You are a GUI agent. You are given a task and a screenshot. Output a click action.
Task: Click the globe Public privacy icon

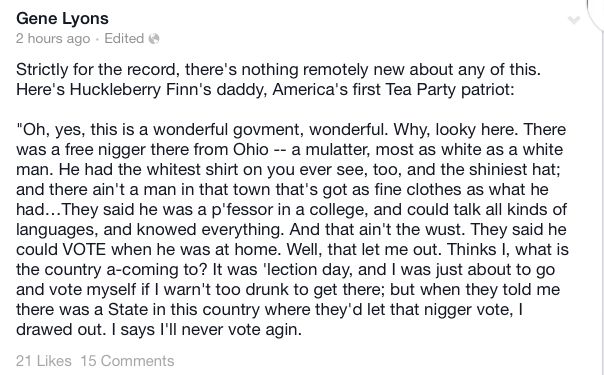point(154,39)
